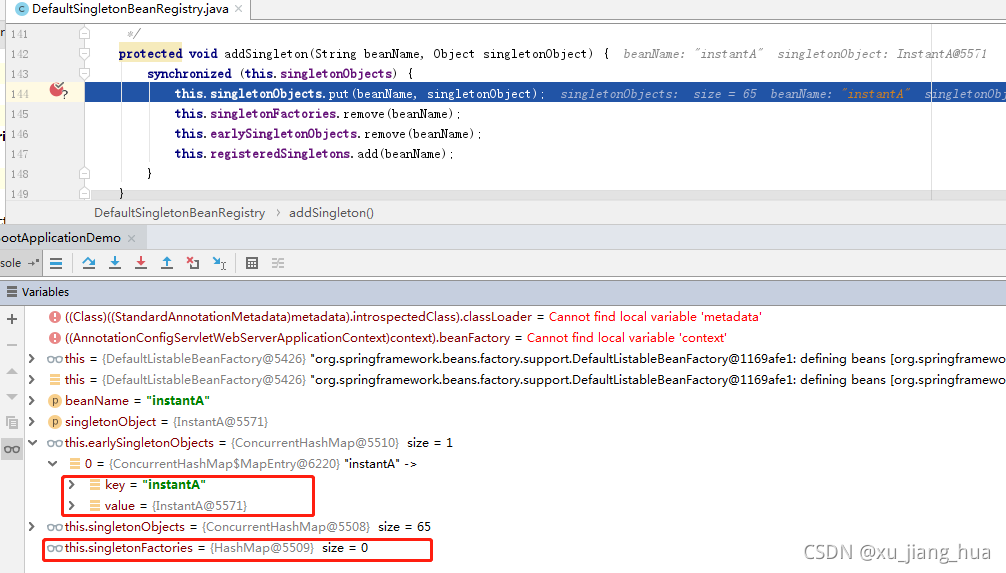The image size is (1006, 573).
Task: Collapse the map entry 0 node
Action: (x=53, y=464)
